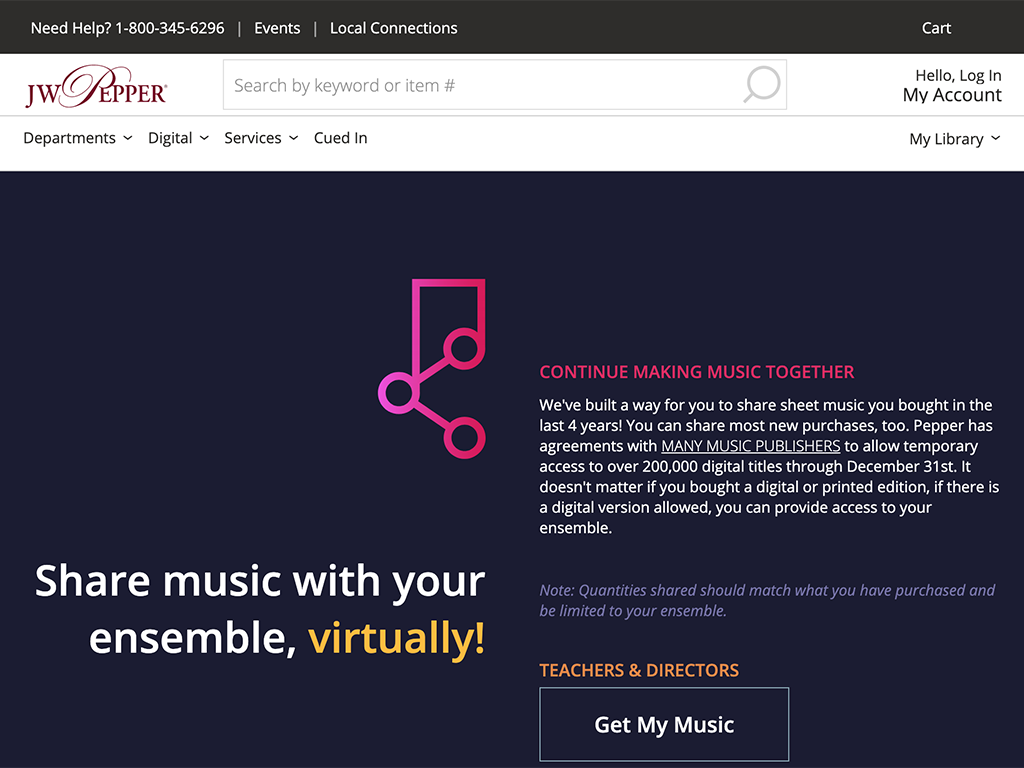Click the "Share music with your ensemble" heading
This screenshot has width=1024, height=768.
pyautogui.click(x=260, y=608)
